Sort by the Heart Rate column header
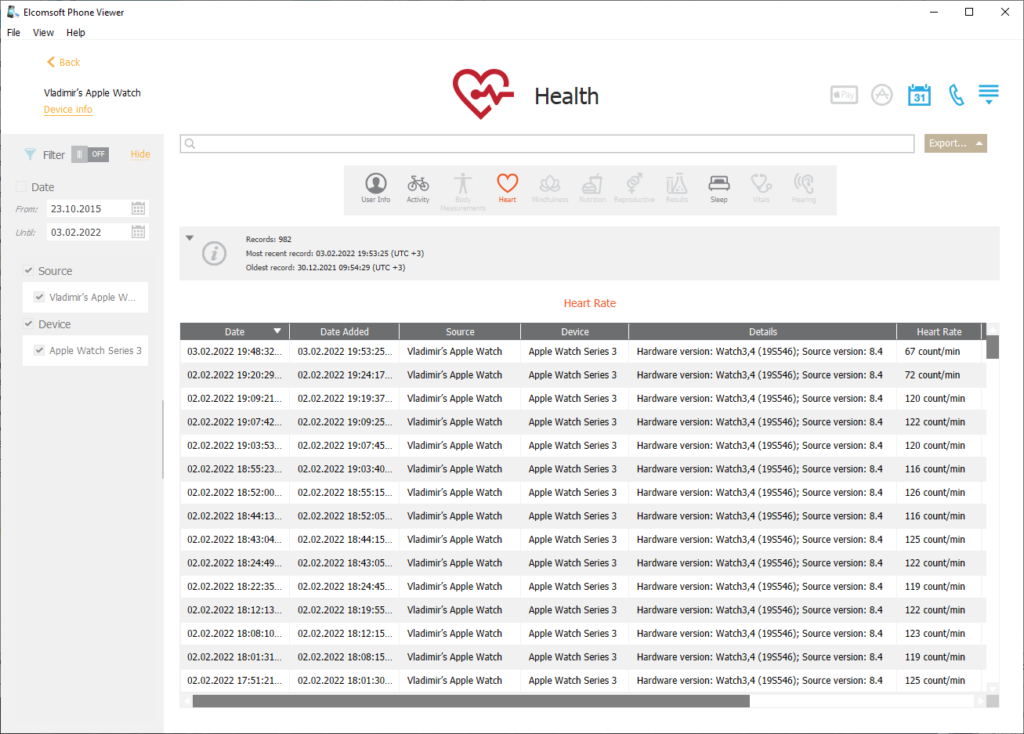1024x734 pixels. [x=939, y=332]
